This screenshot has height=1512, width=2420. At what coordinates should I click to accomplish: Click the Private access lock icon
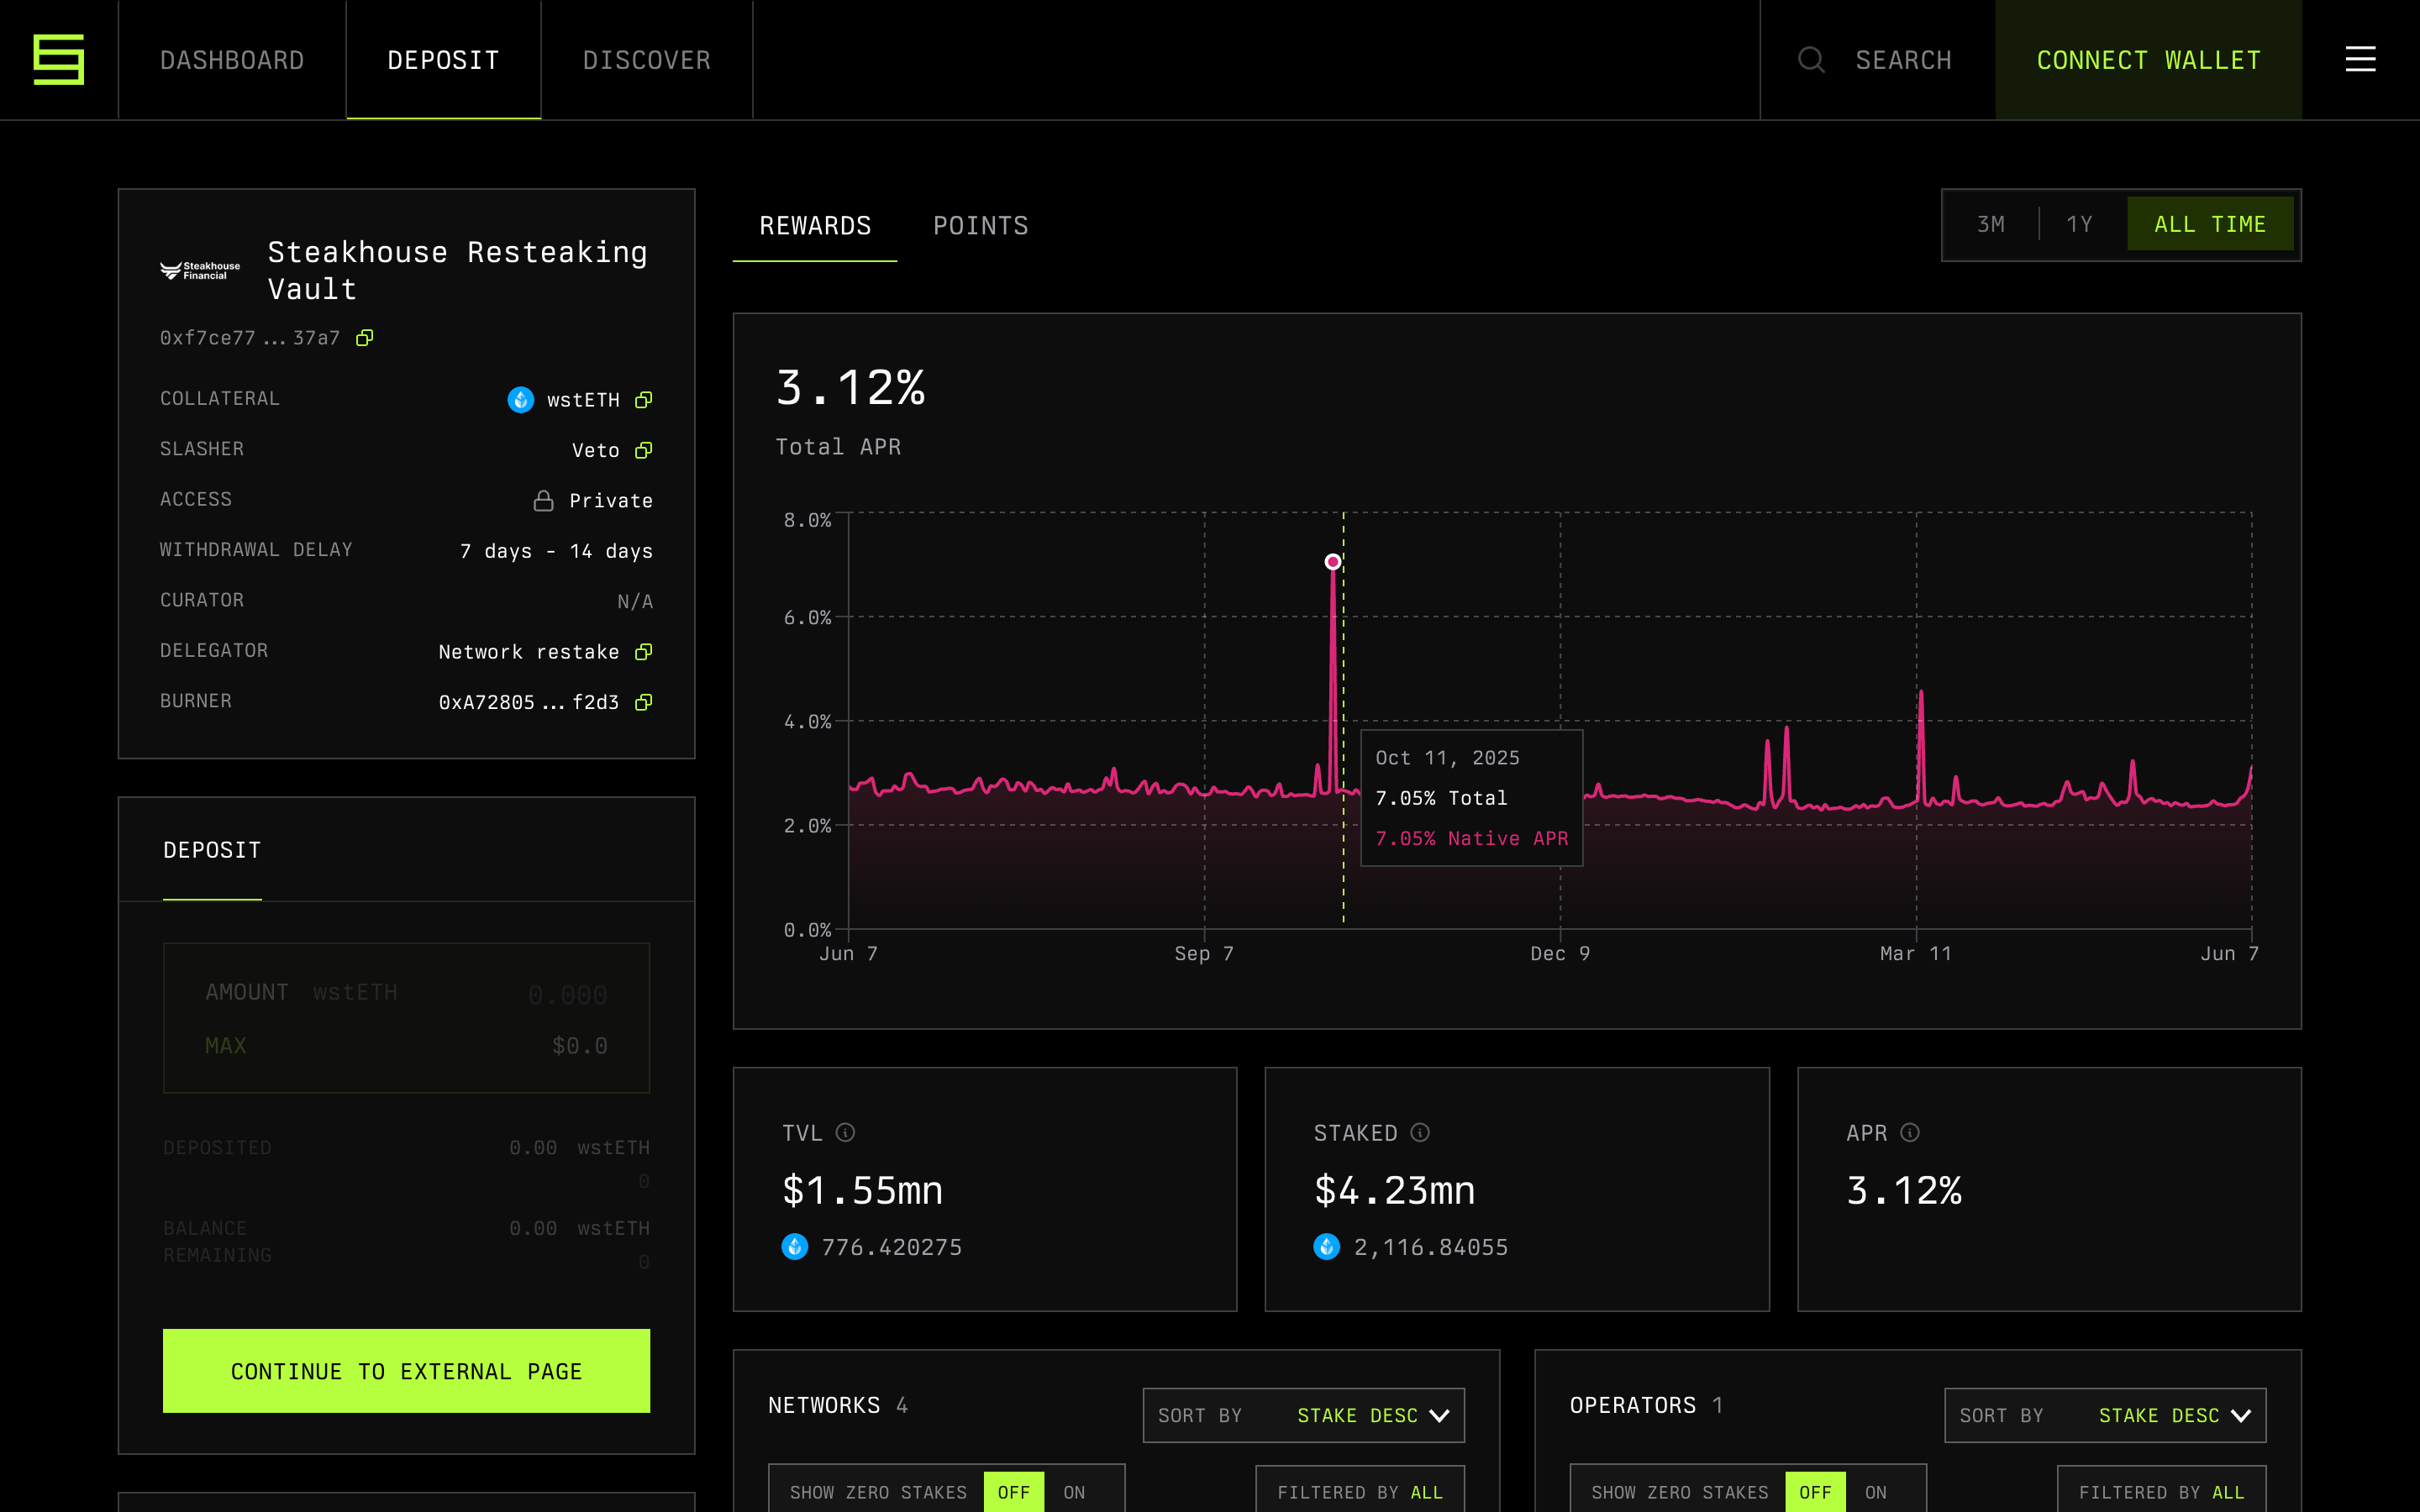click(x=543, y=500)
